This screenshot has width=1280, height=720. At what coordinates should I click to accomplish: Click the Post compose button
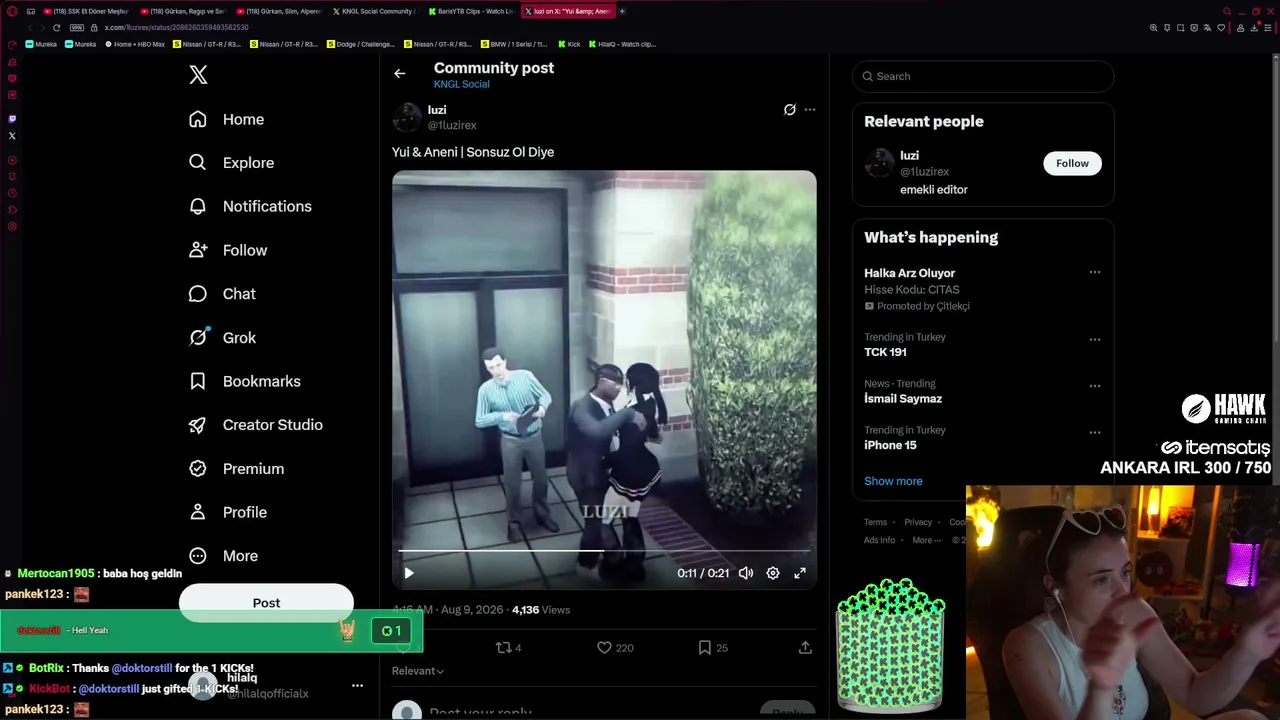point(266,603)
